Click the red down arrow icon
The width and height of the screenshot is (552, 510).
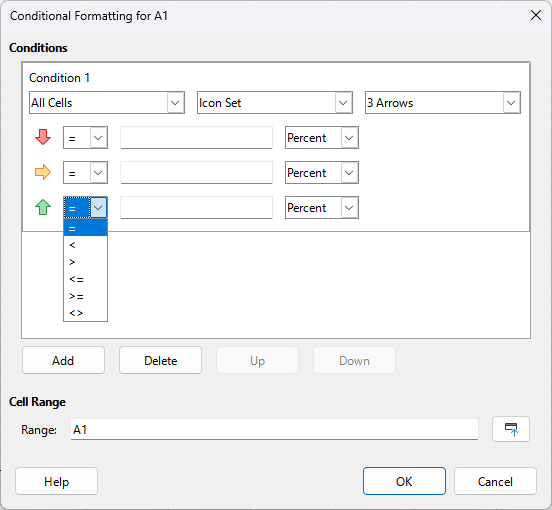tap(43, 137)
